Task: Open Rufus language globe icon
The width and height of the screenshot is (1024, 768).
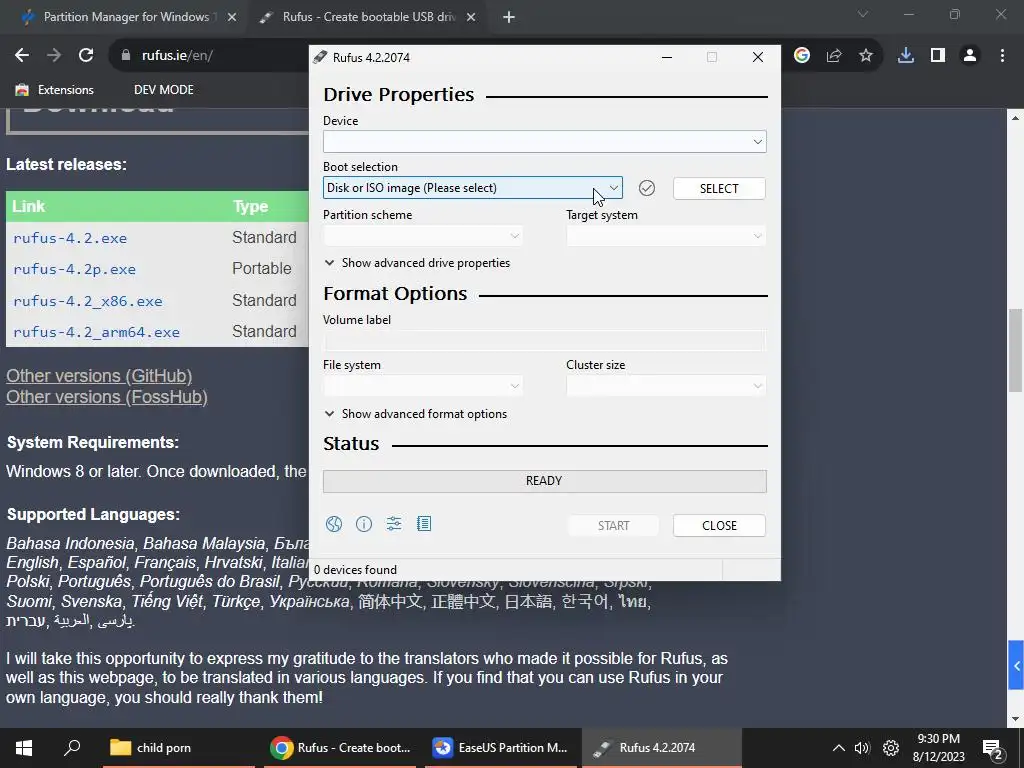Action: 334,524
